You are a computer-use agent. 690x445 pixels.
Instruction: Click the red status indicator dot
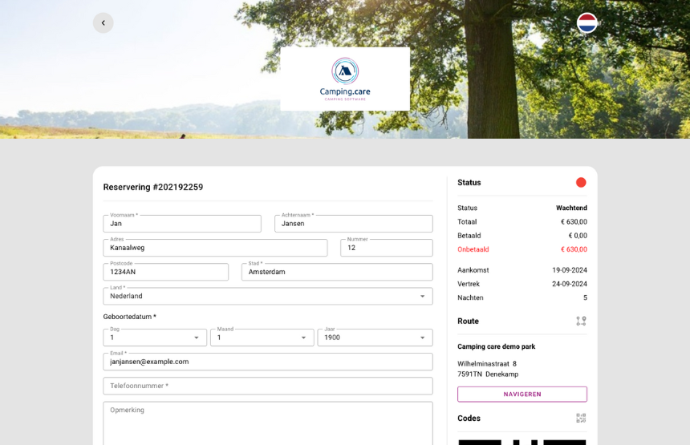pyautogui.click(x=581, y=182)
